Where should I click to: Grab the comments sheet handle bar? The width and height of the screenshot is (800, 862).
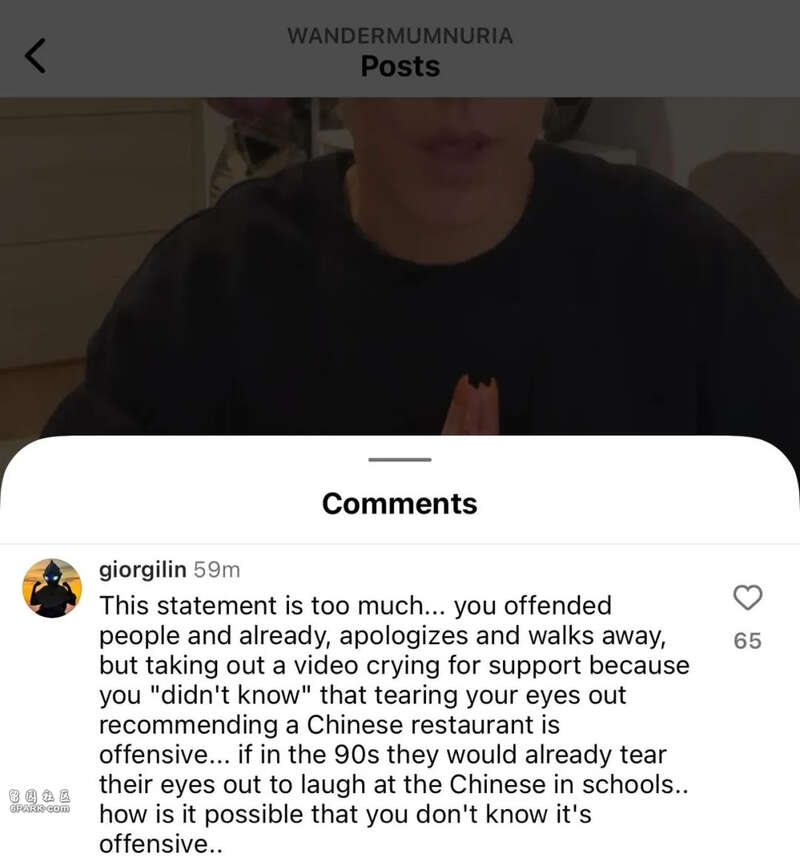(400, 459)
